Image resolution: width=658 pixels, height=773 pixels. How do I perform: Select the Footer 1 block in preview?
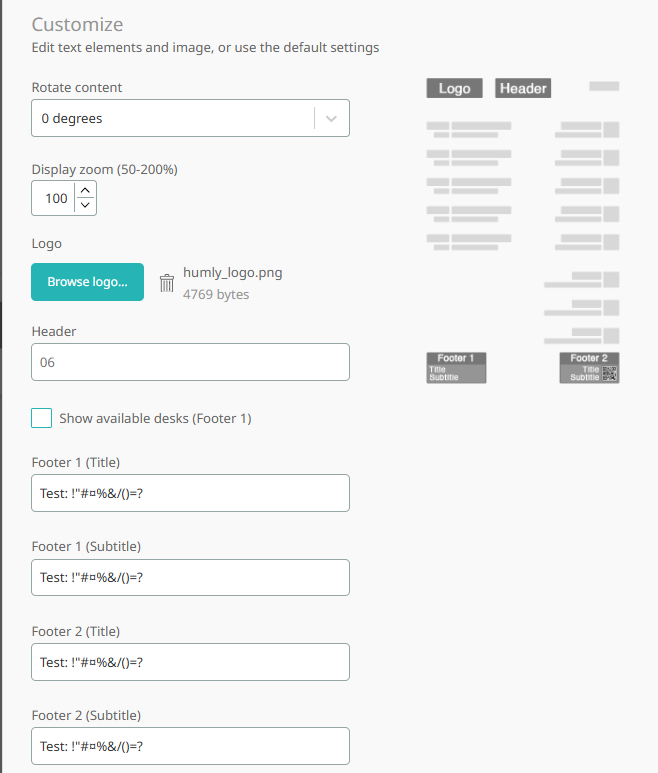click(456, 368)
